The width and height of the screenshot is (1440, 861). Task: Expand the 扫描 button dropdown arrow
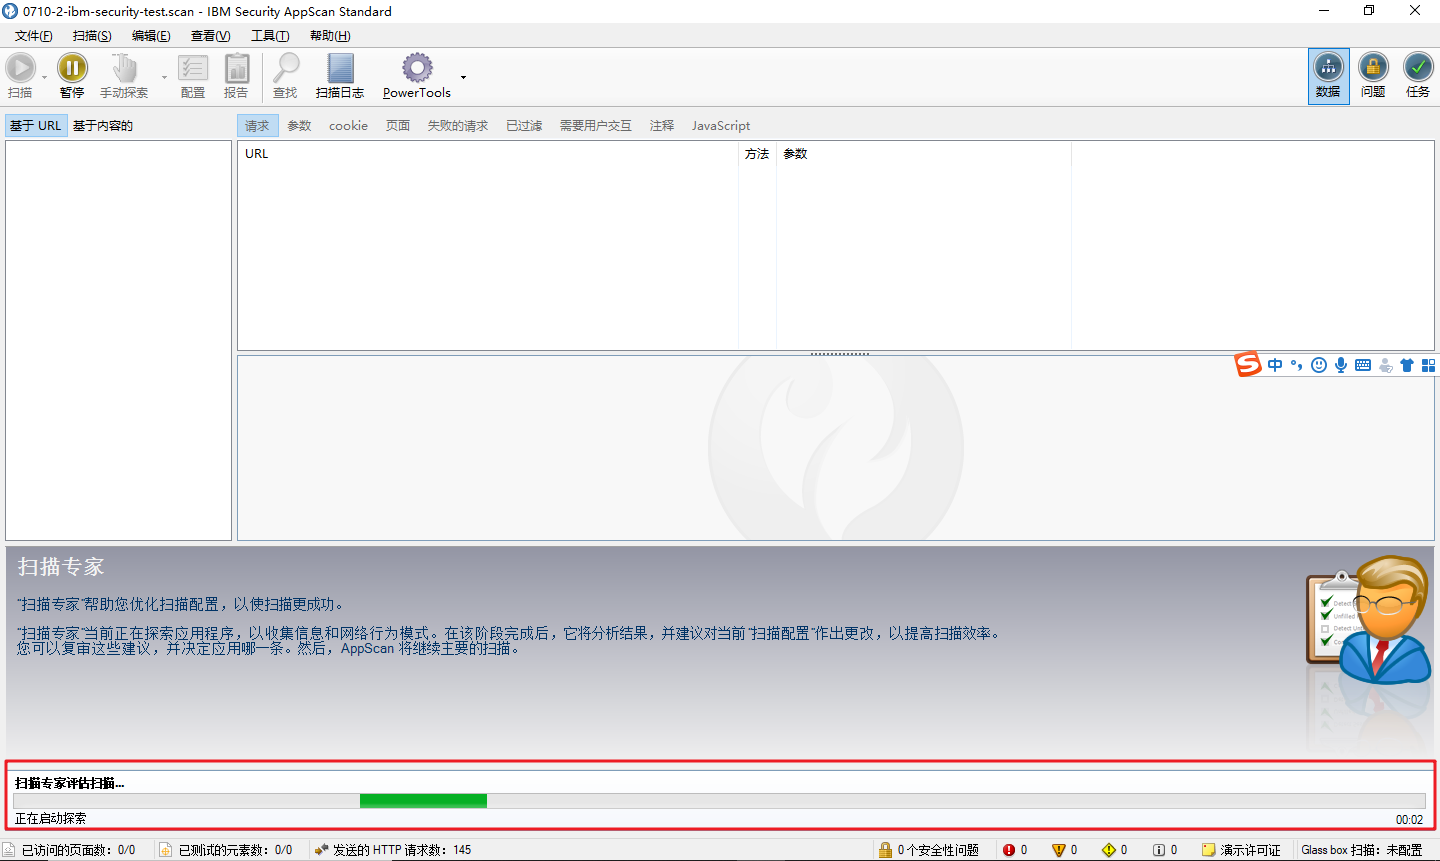(44, 77)
